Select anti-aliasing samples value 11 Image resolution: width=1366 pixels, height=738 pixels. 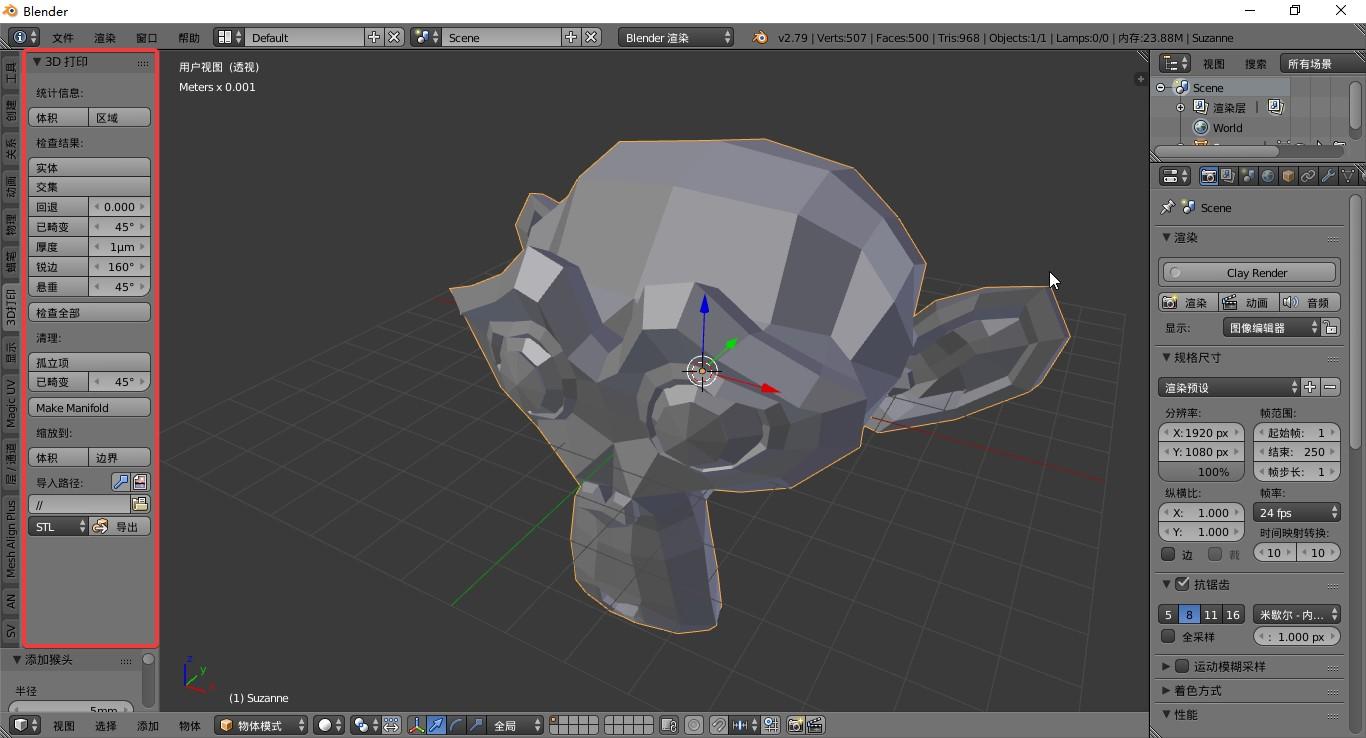pyautogui.click(x=1211, y=615)
